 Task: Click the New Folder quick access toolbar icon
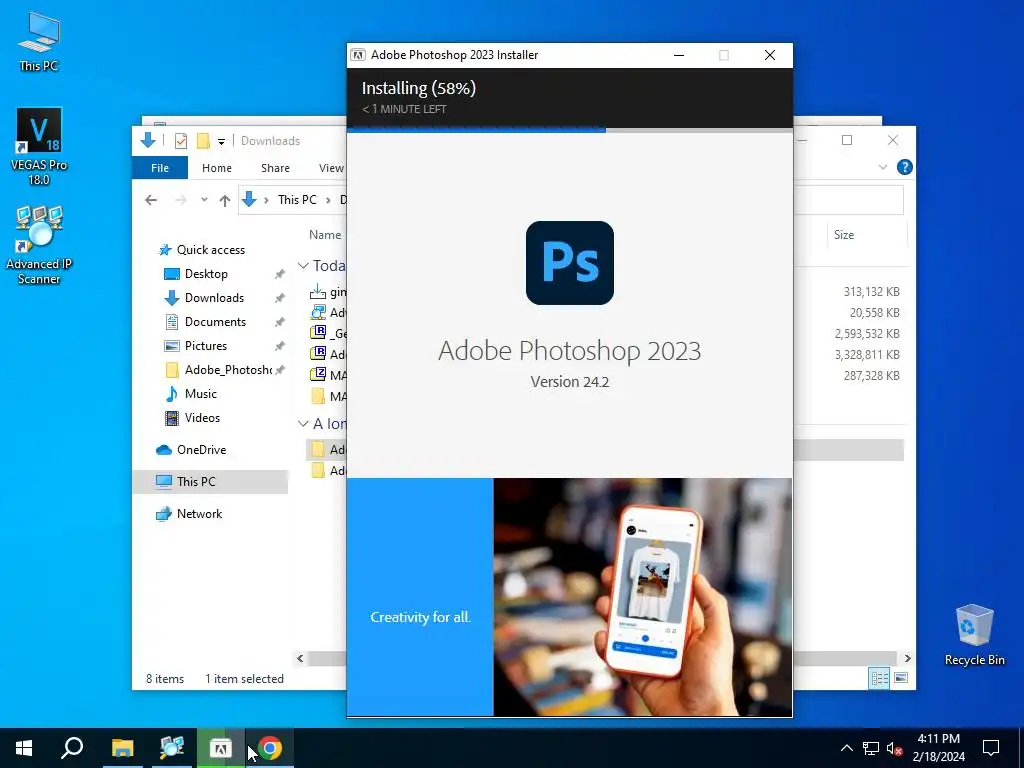[203, 140]
